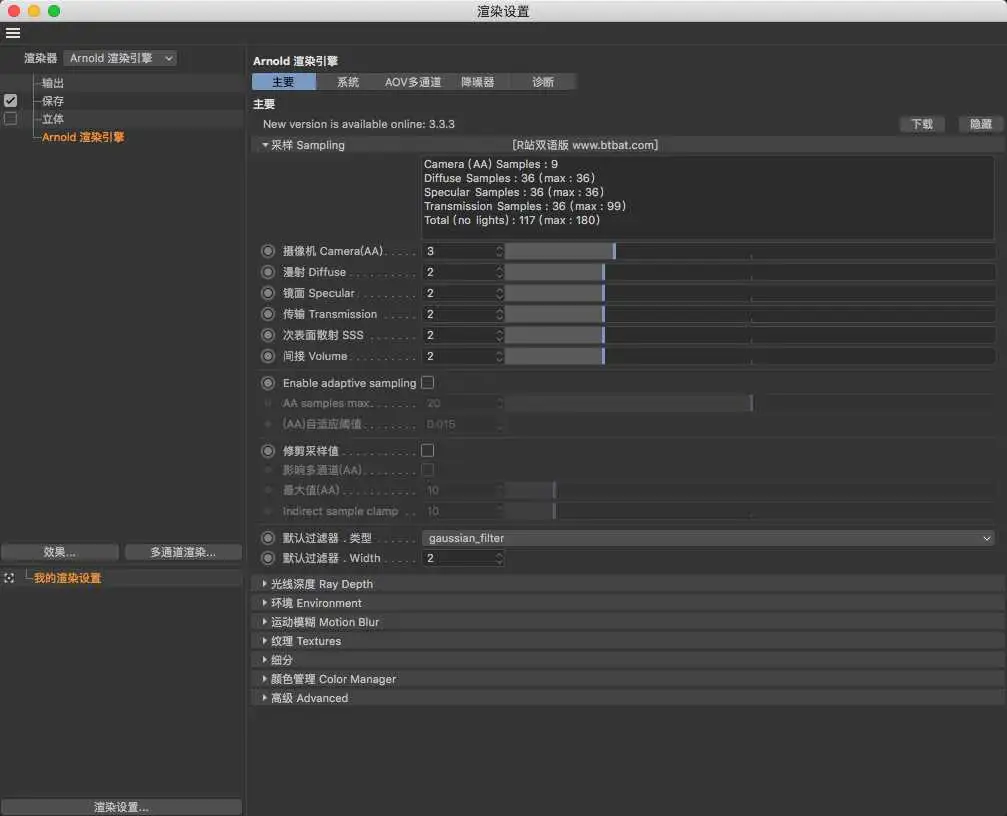
Task: Open the gaussian_filter type dropdown
Action: [x=708, y=538]
